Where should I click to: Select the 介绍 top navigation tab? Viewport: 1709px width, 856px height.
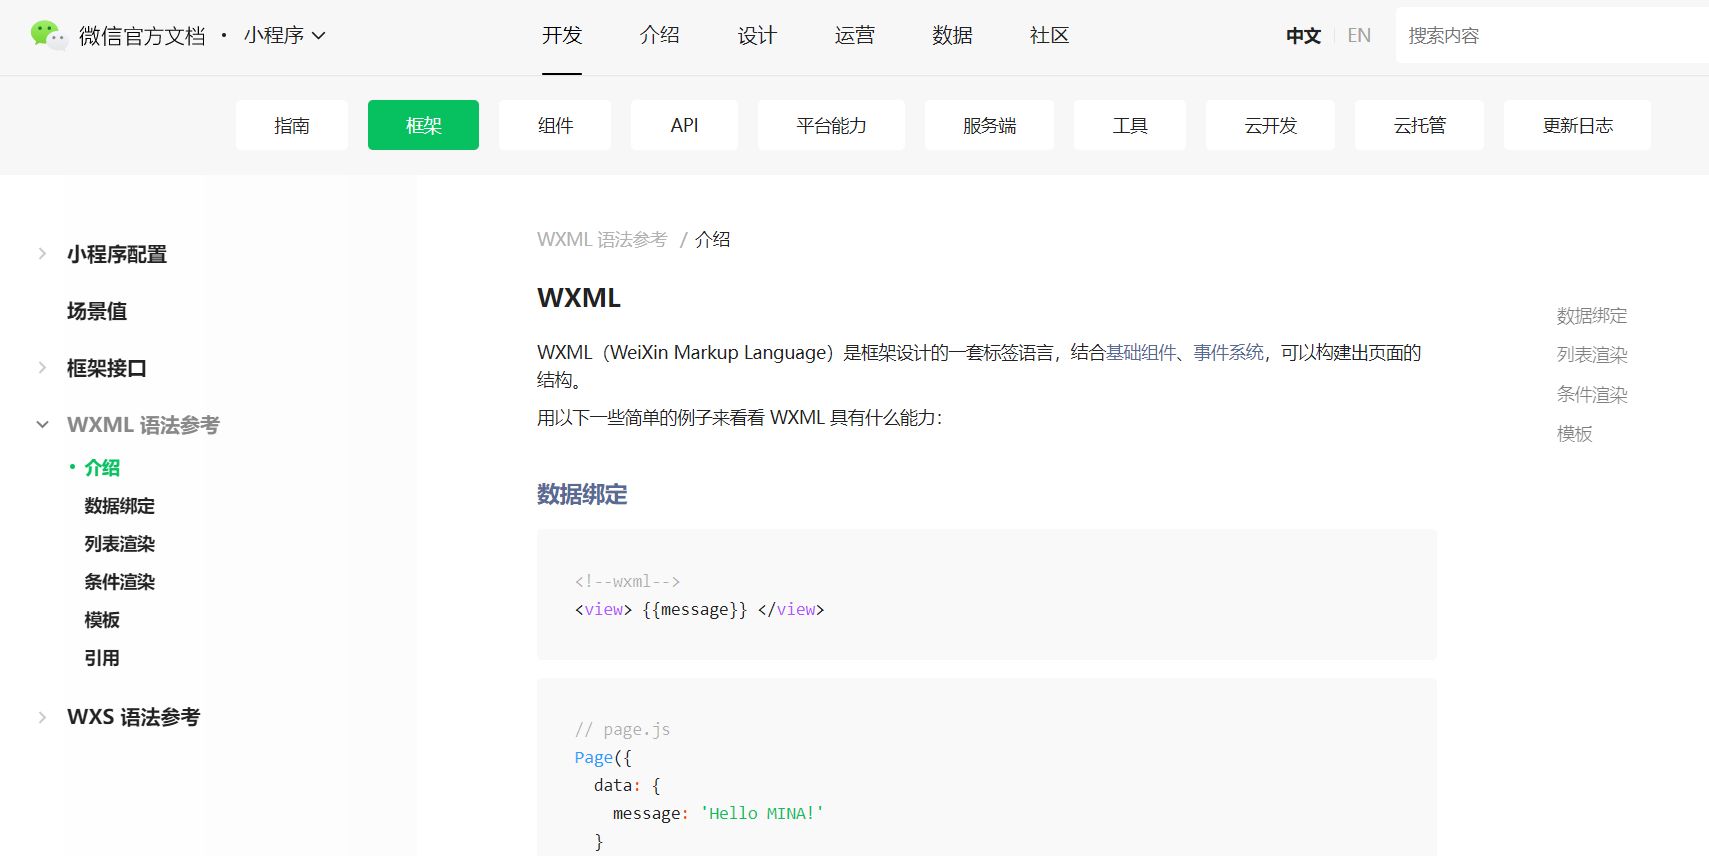tap(660, 35)
